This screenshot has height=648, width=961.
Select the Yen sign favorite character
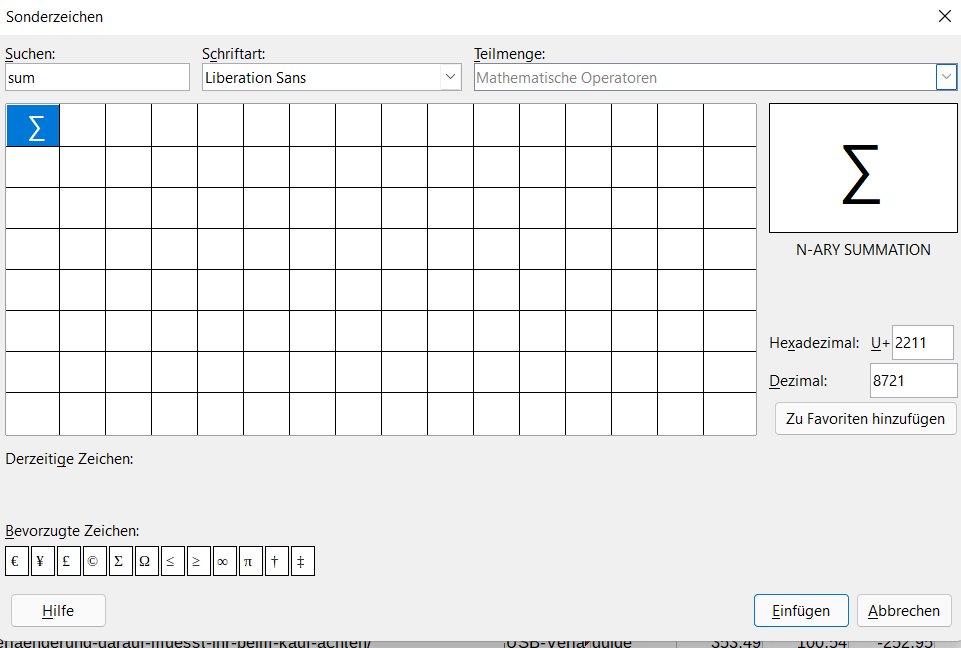(x=42, y=561)
